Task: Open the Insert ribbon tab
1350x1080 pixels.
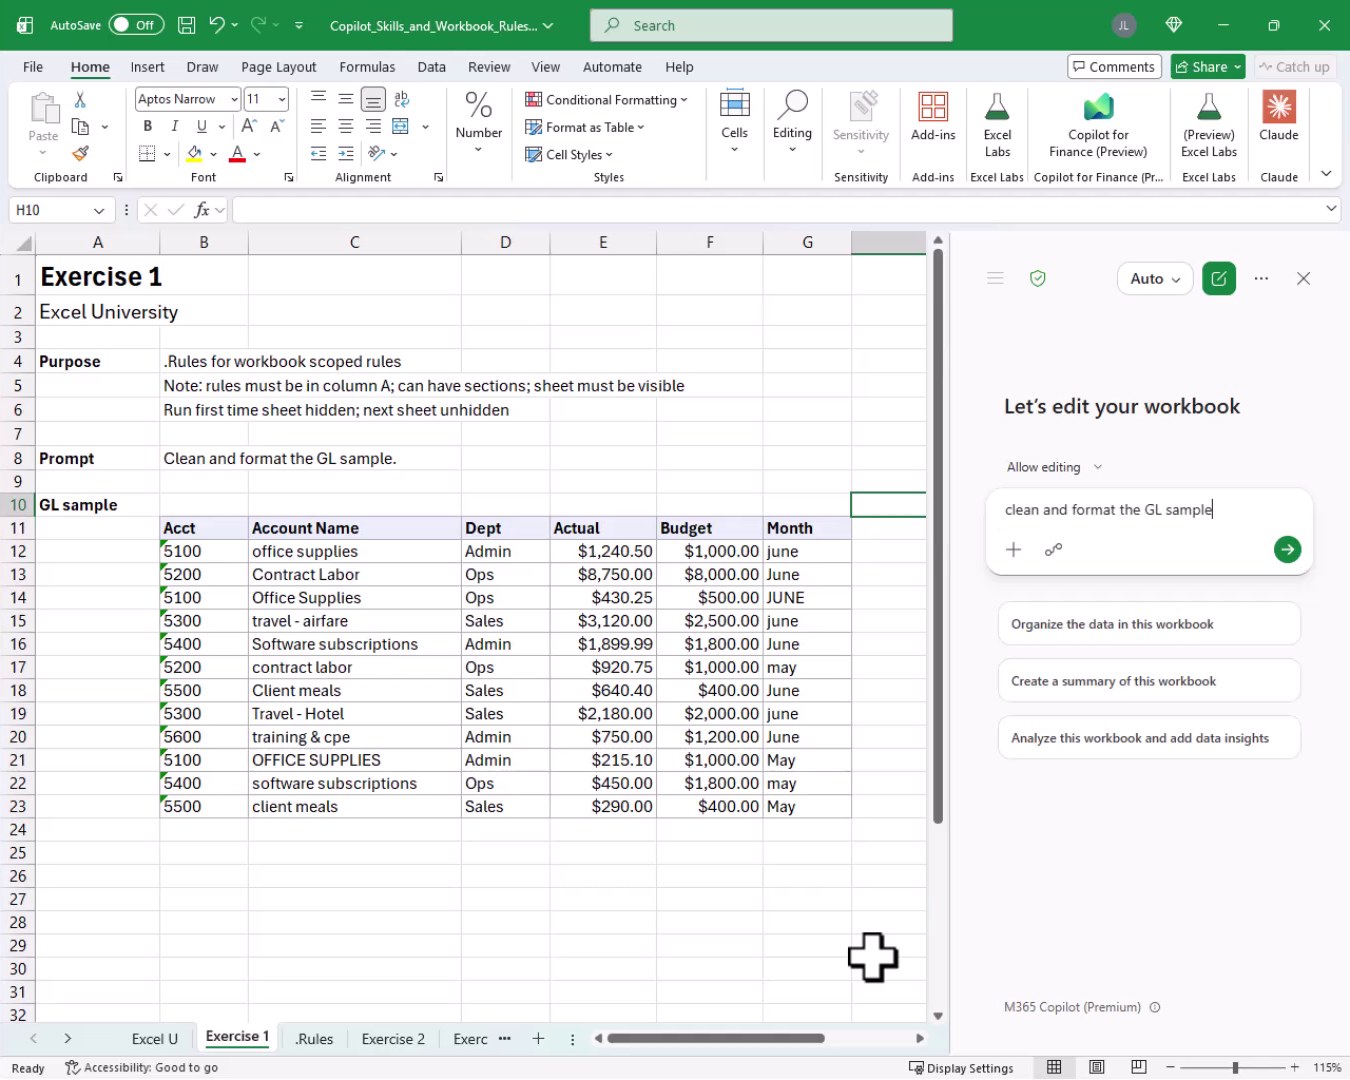Action: click(x=147, y=67)
